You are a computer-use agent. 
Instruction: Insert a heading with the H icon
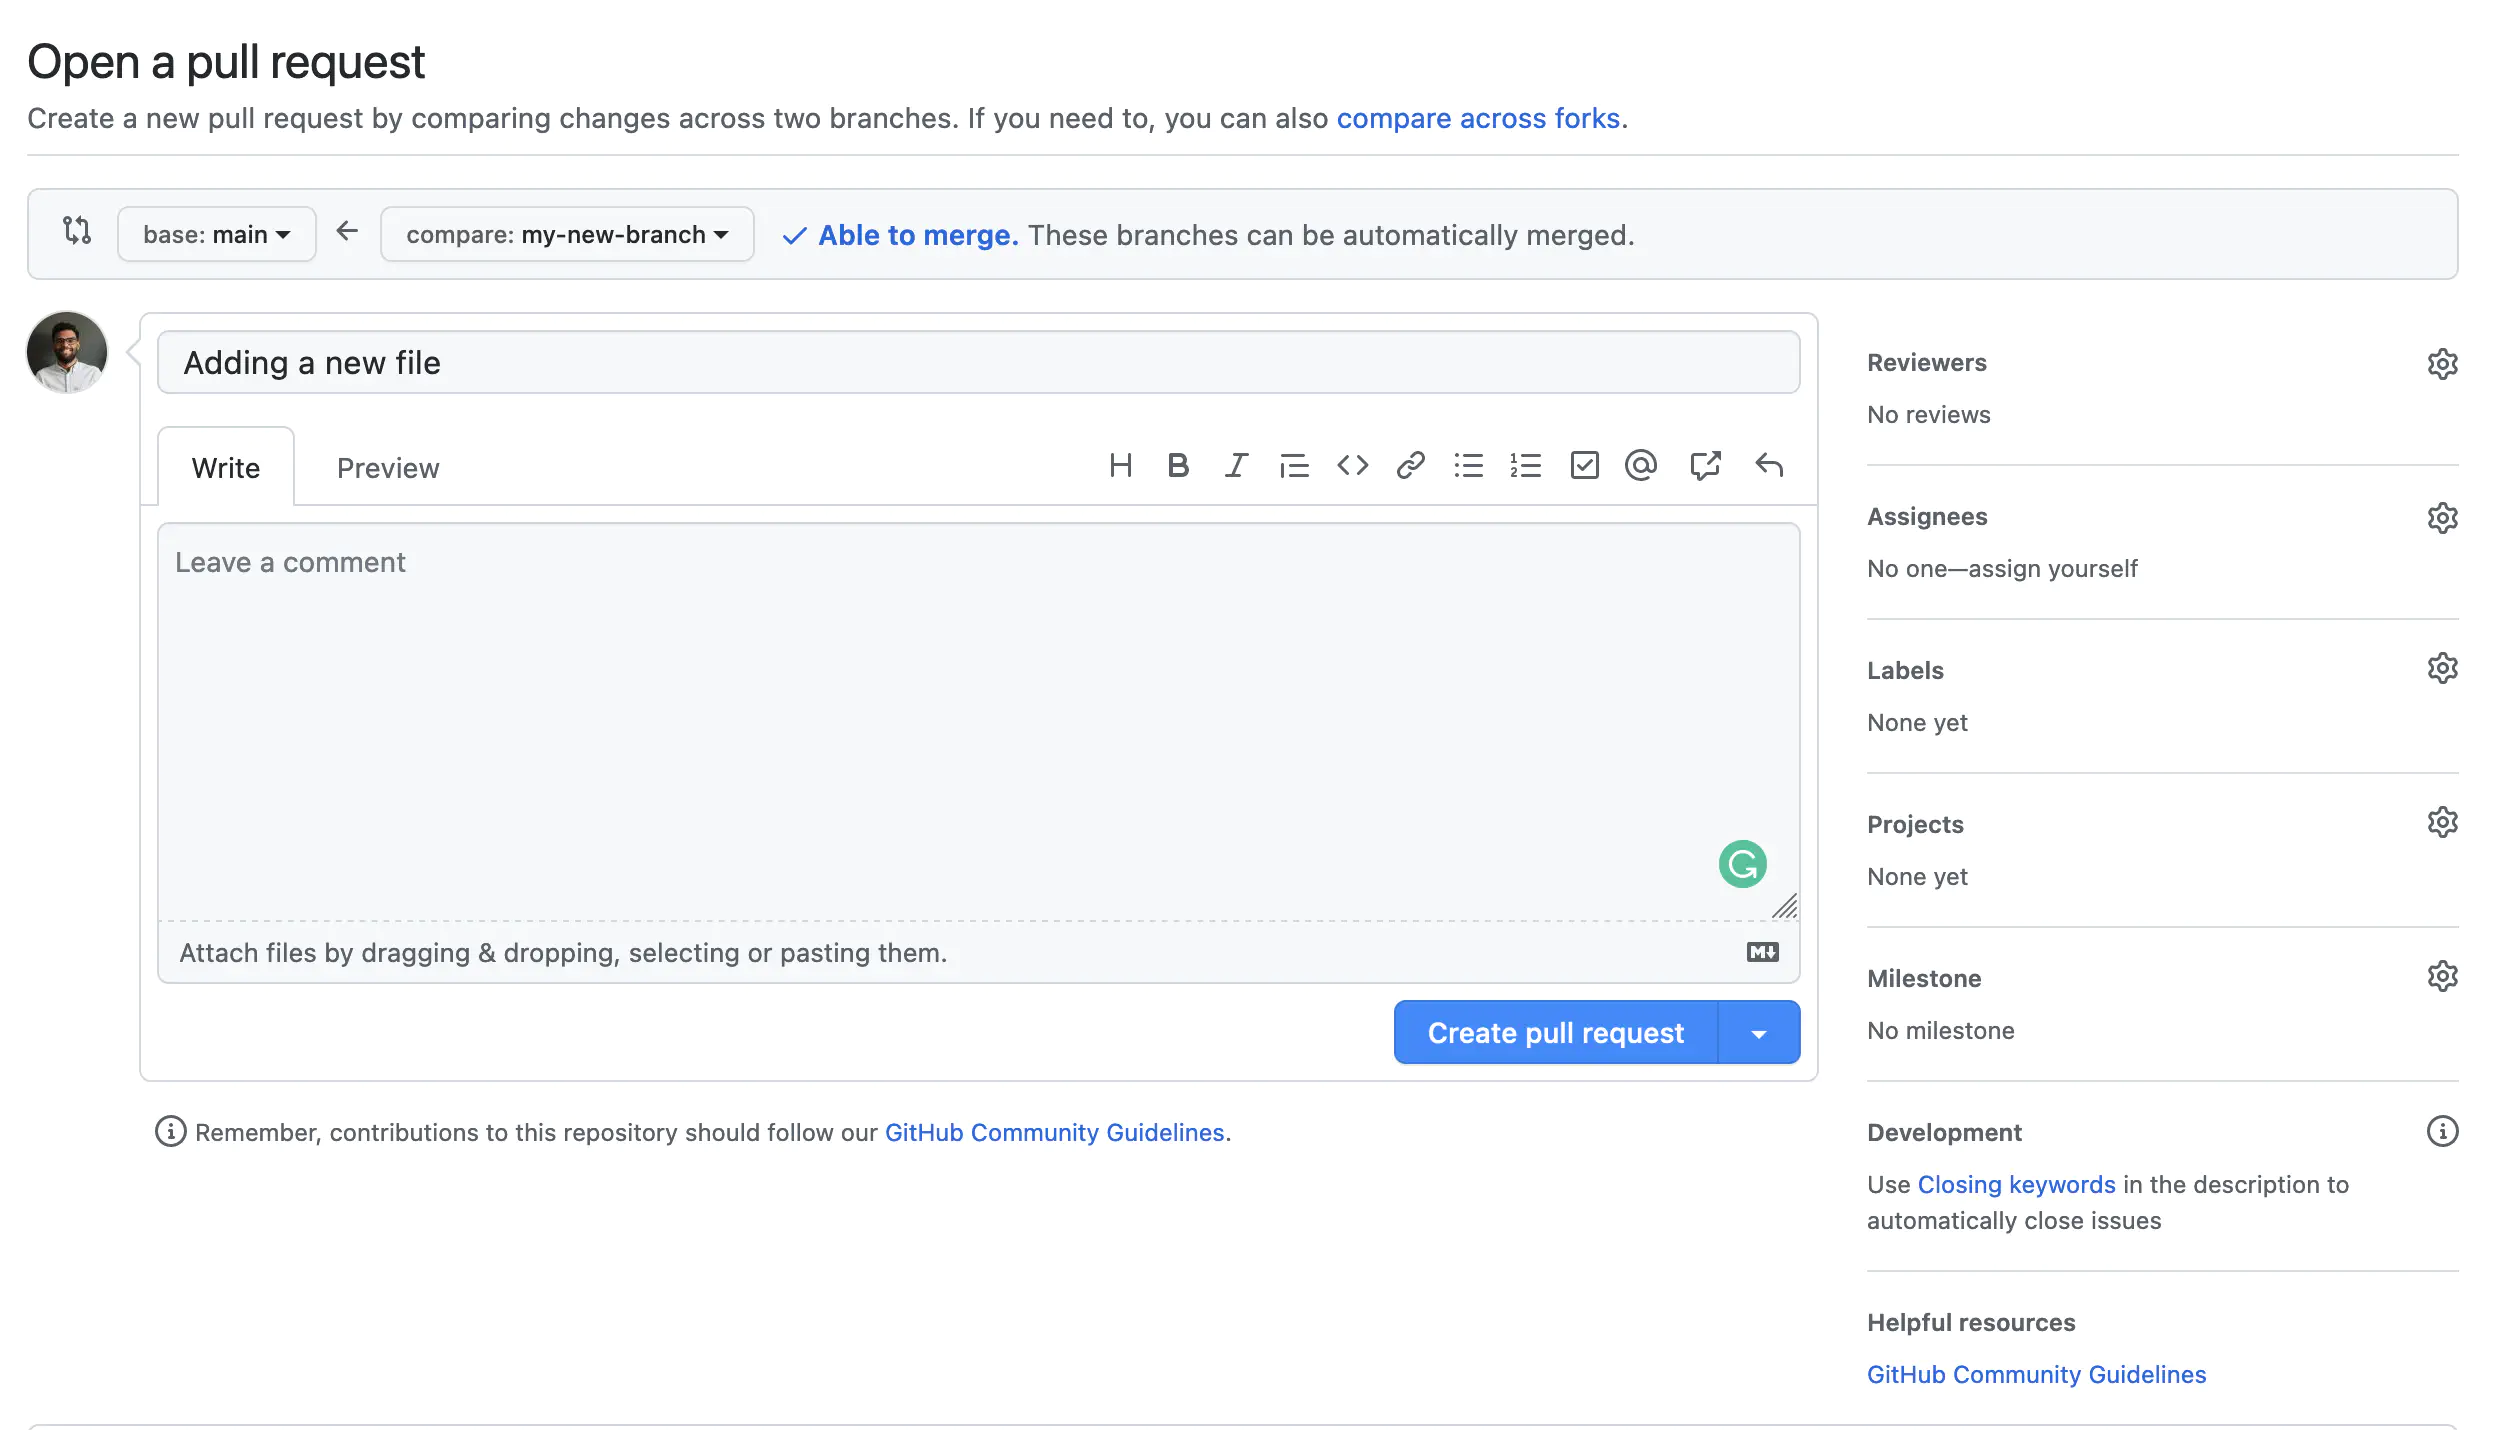(1120, 466)
